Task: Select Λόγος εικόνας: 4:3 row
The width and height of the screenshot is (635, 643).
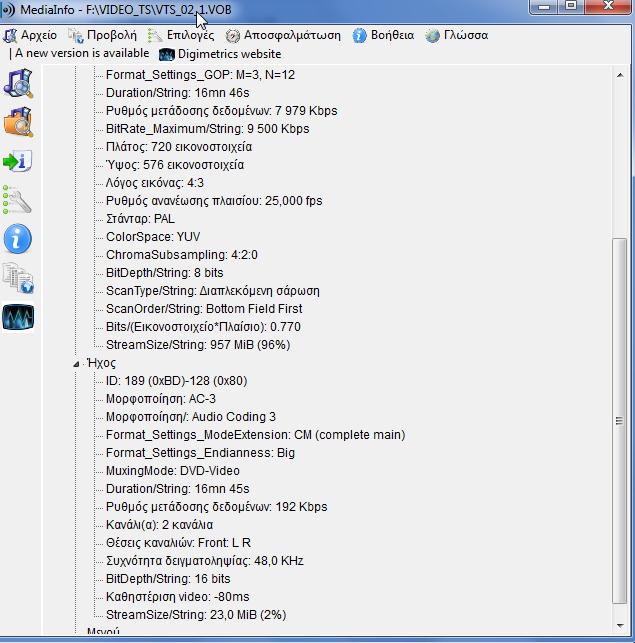Action: point(155,183)
